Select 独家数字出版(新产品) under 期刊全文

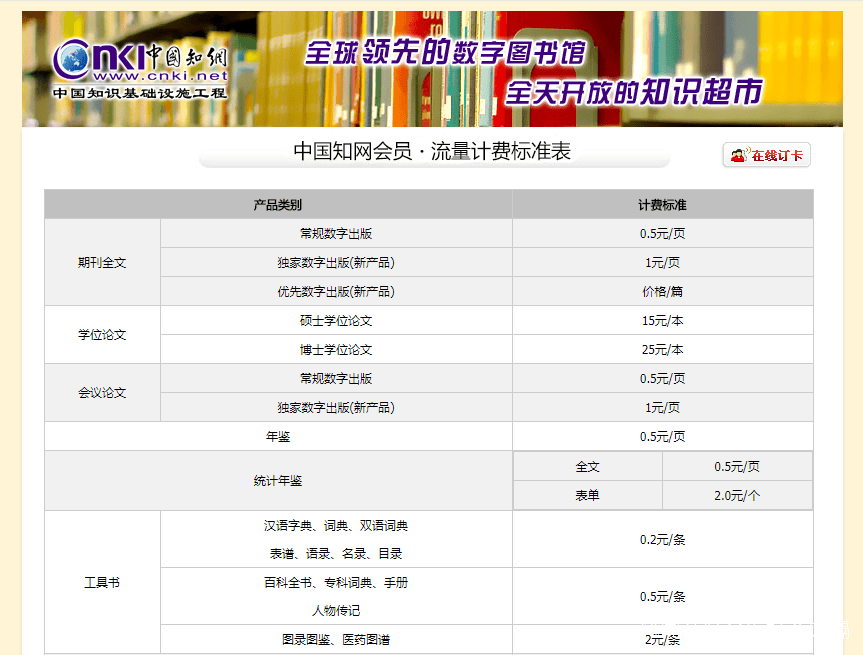coord(336,263)
